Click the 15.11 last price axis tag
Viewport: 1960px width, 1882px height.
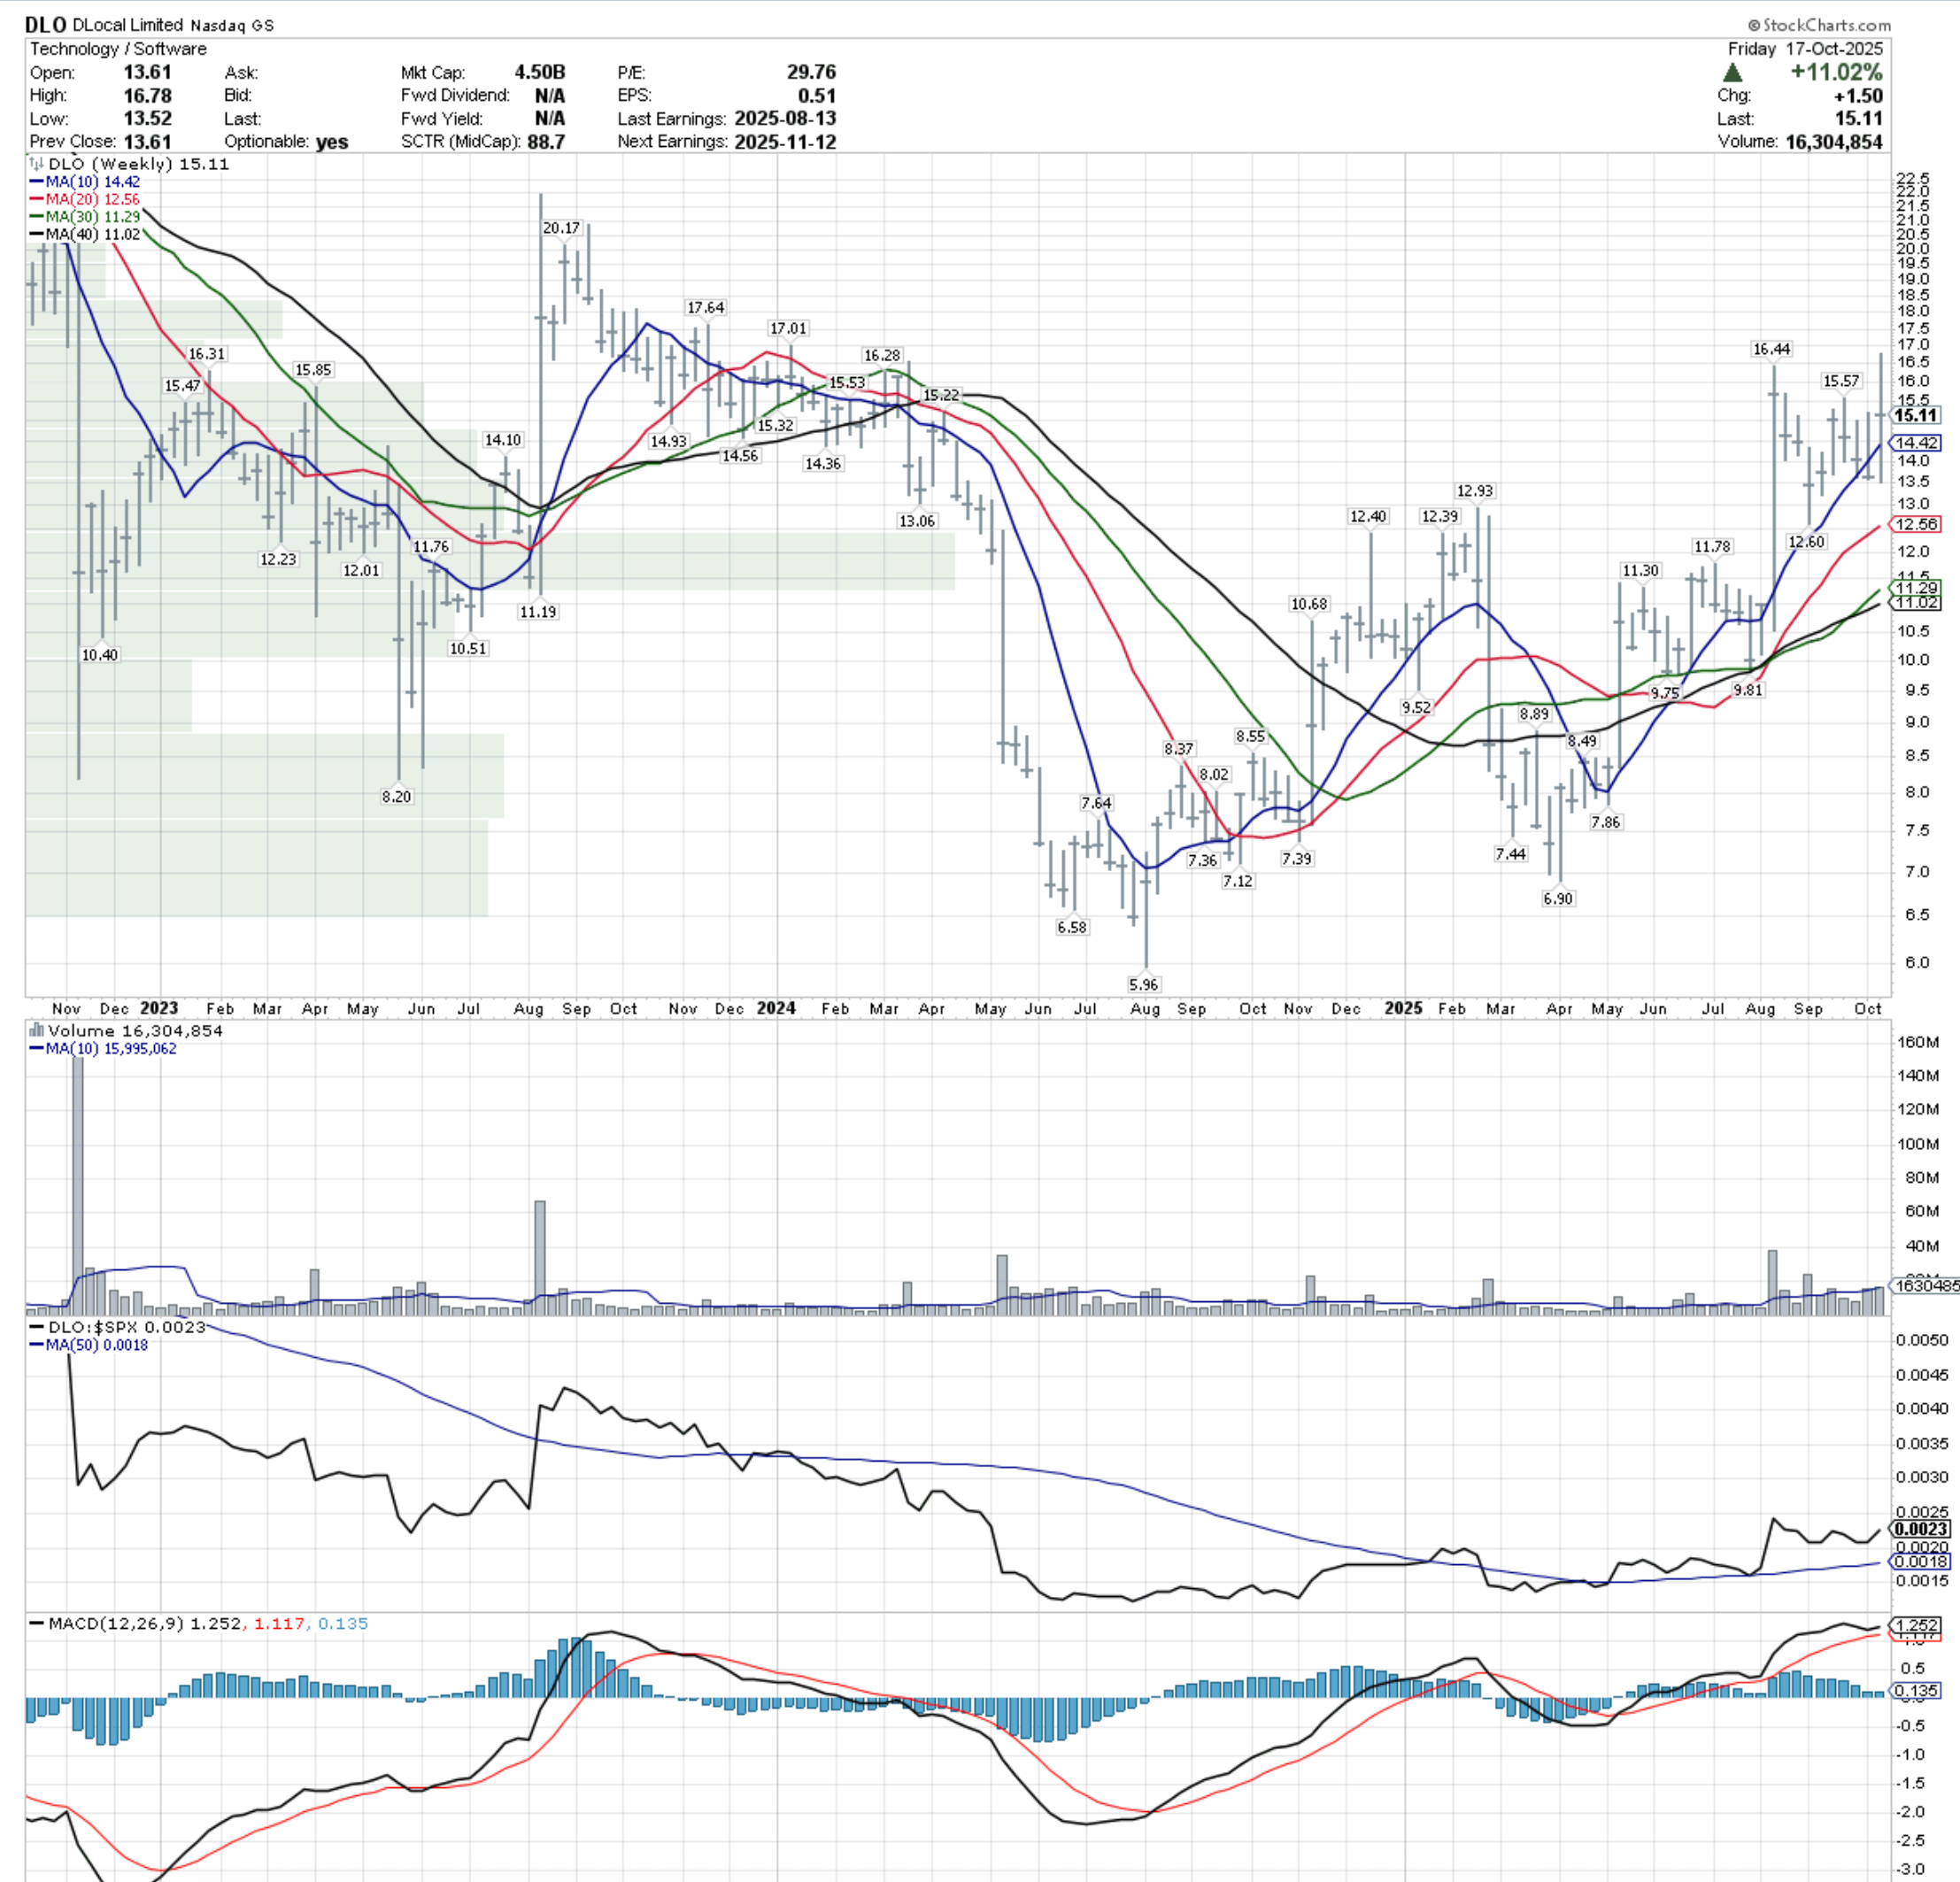pos(1915,416)
